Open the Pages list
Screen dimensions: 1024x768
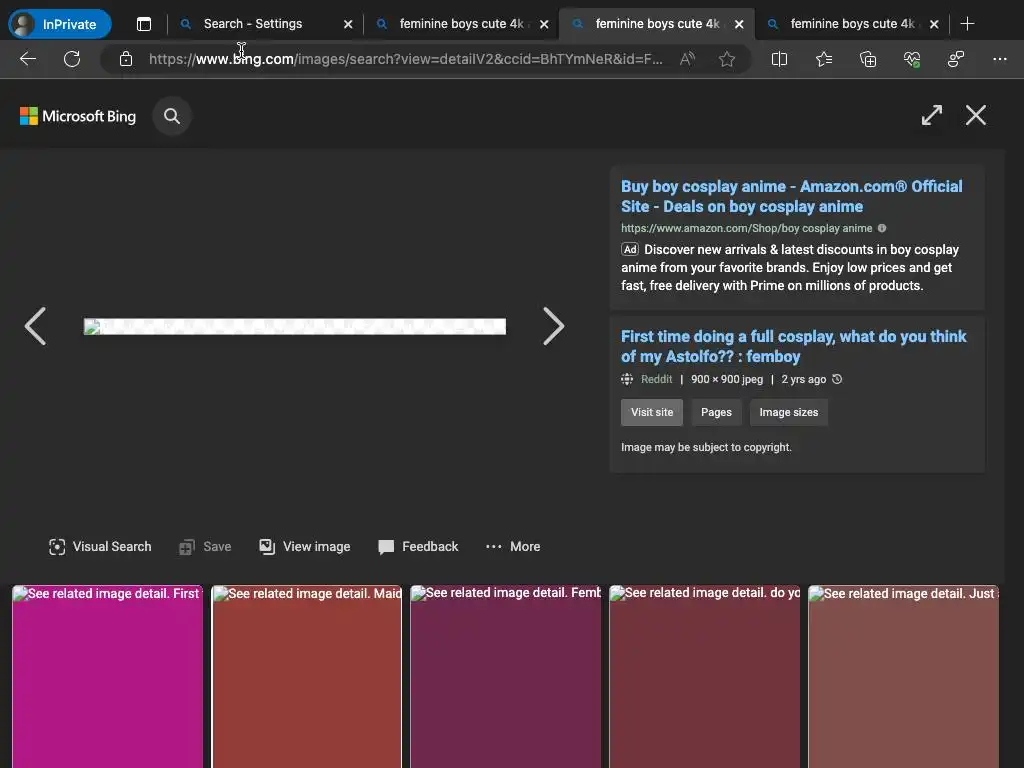tap(716, 412)
